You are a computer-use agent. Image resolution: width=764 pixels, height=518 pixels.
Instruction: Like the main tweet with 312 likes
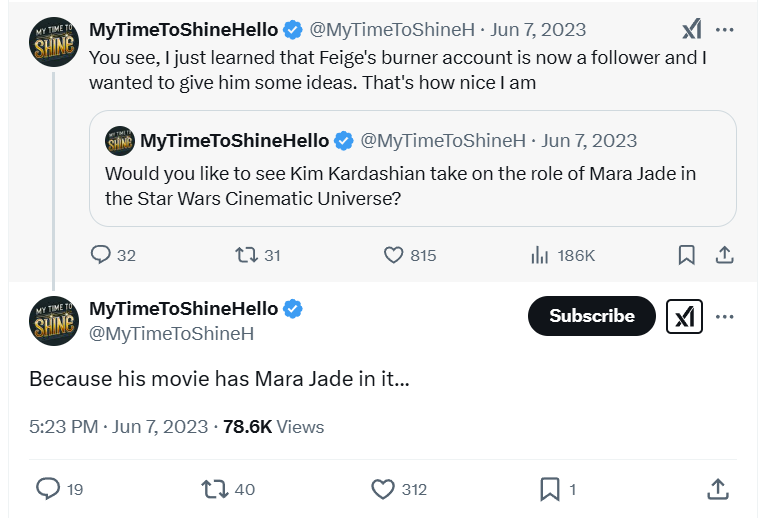pyautogui.click(x=384, y=488)
